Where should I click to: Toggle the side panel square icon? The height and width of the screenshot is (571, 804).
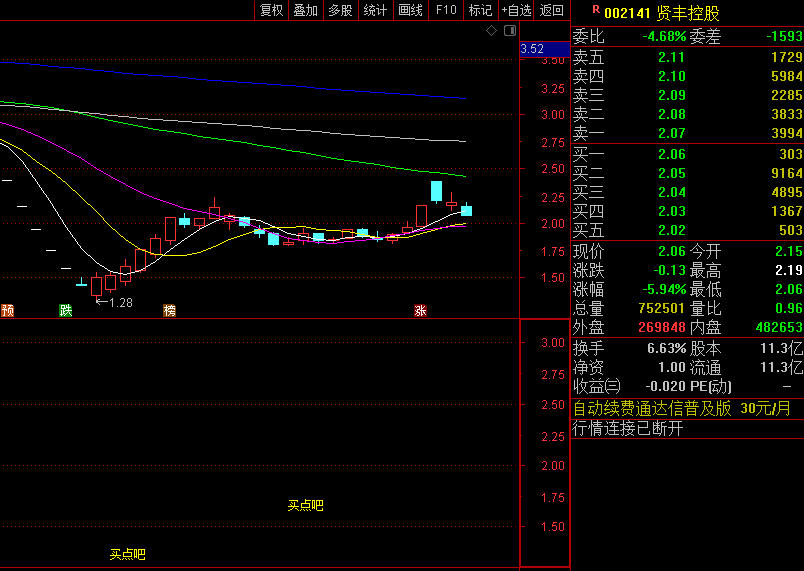(x=510, y=31)
